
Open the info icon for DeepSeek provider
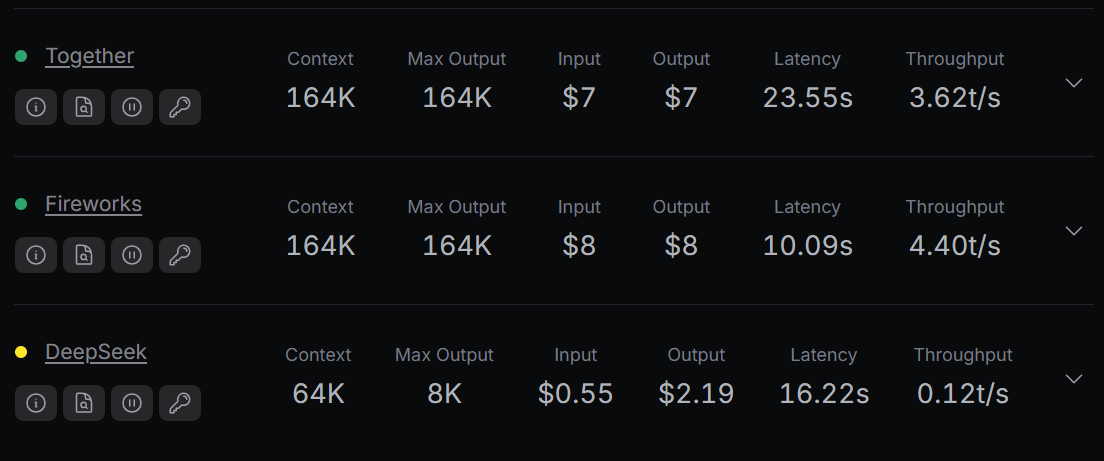click(x=36, y=403)
